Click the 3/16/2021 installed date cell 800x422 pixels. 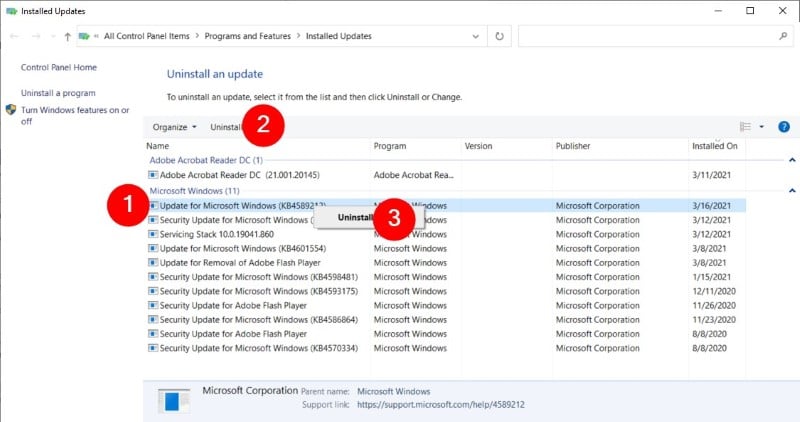tap(711, 206)
